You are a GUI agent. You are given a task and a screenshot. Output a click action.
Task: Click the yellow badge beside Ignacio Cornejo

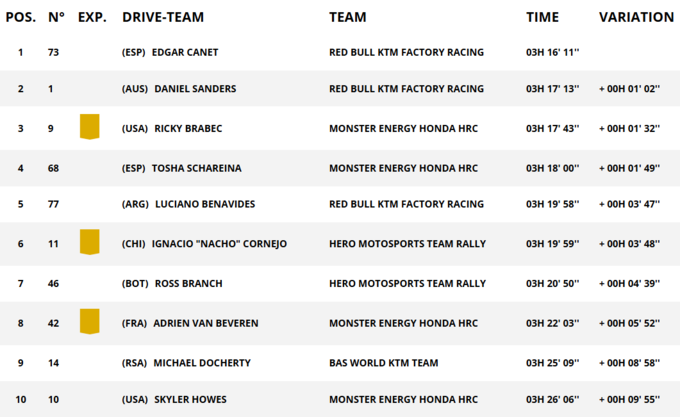pyautogui.click(x=90, y=243)
